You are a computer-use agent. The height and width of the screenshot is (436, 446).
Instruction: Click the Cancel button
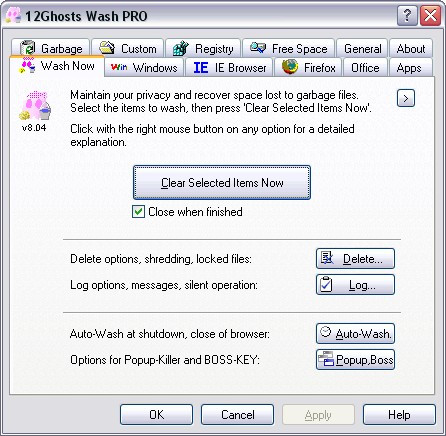pyautogui.click(x=237, y=415)
